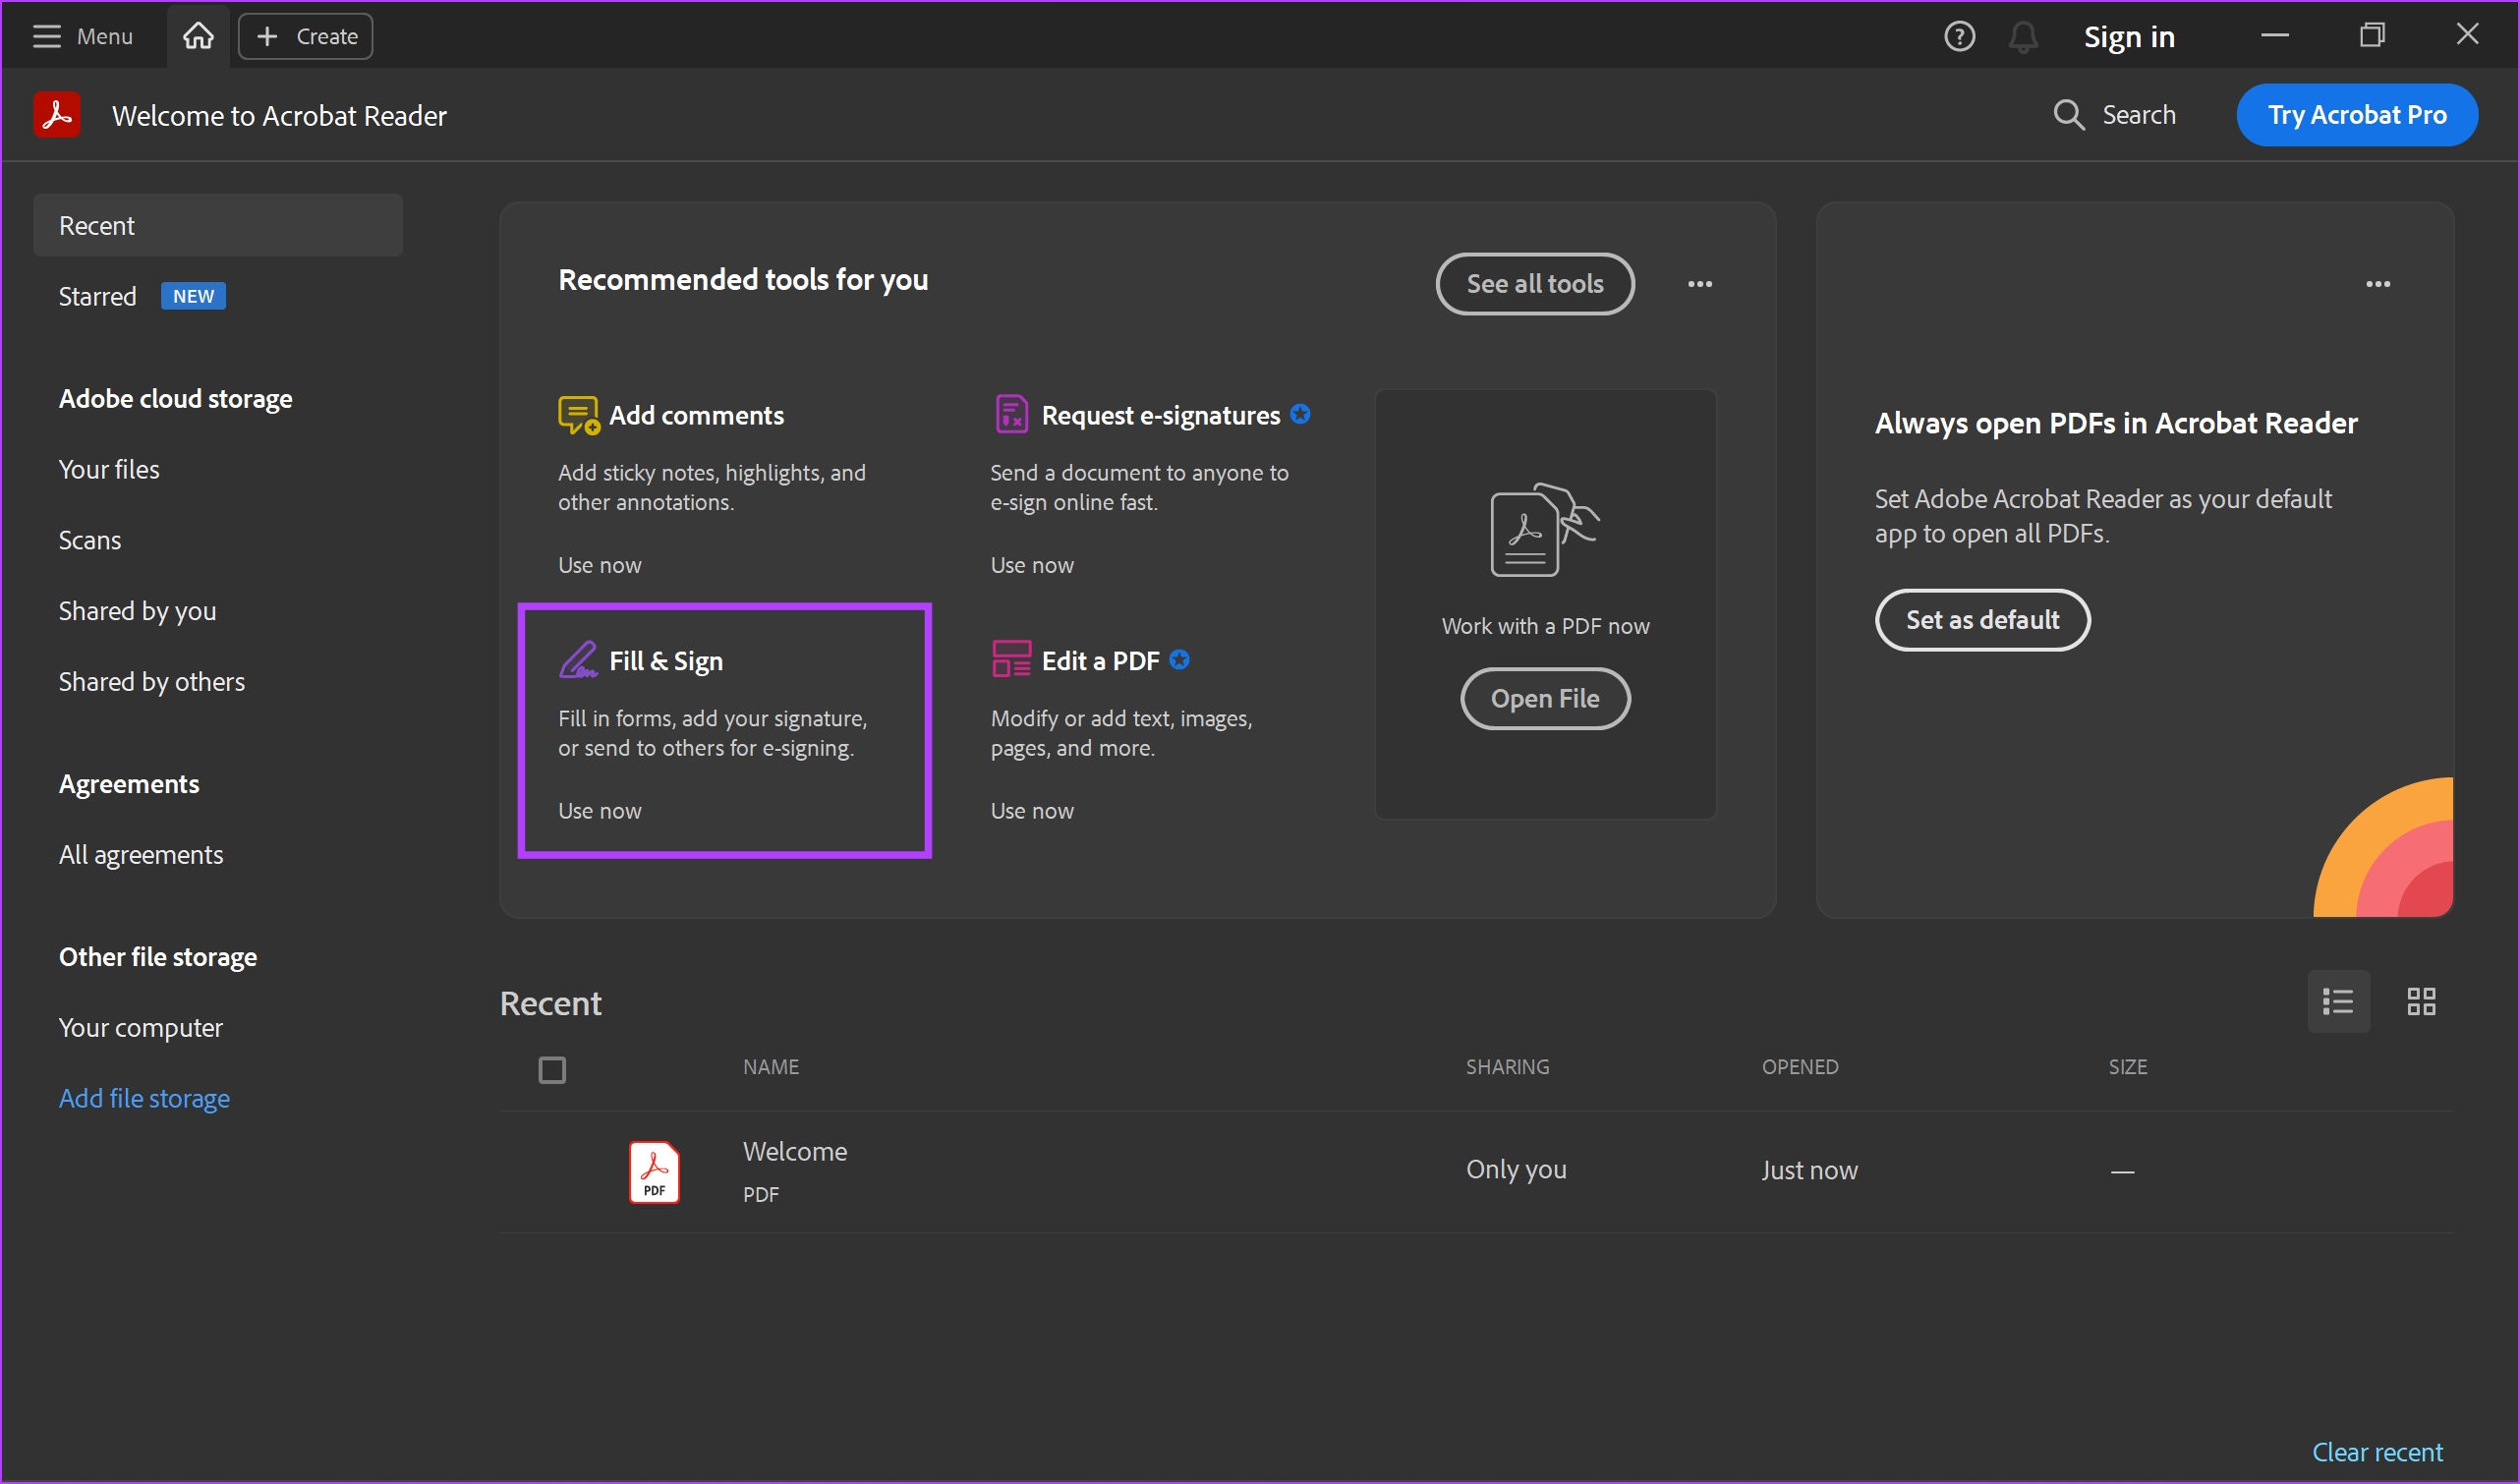Viewport: 2520px width, 1484px height.
Task: Open default app card more options ellipsis
Action: click(2377, 284)
